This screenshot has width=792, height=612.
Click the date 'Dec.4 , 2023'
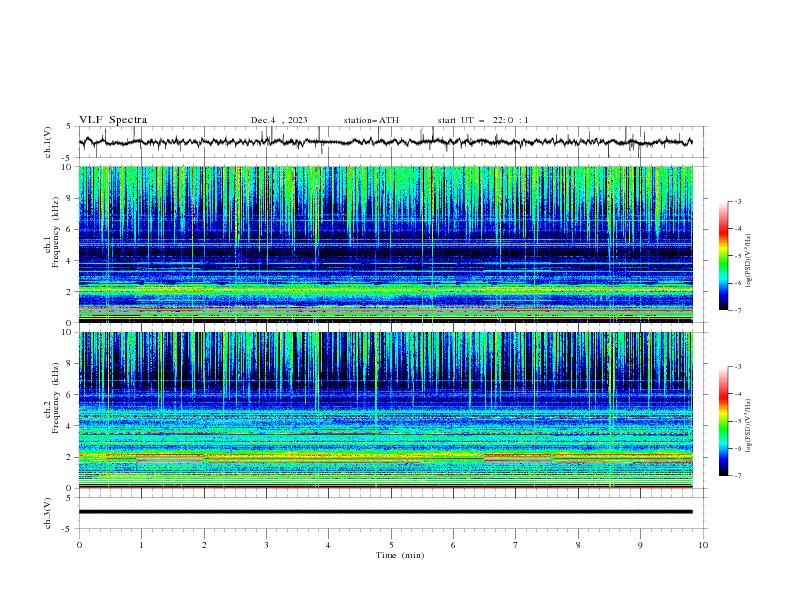(279, 120)
